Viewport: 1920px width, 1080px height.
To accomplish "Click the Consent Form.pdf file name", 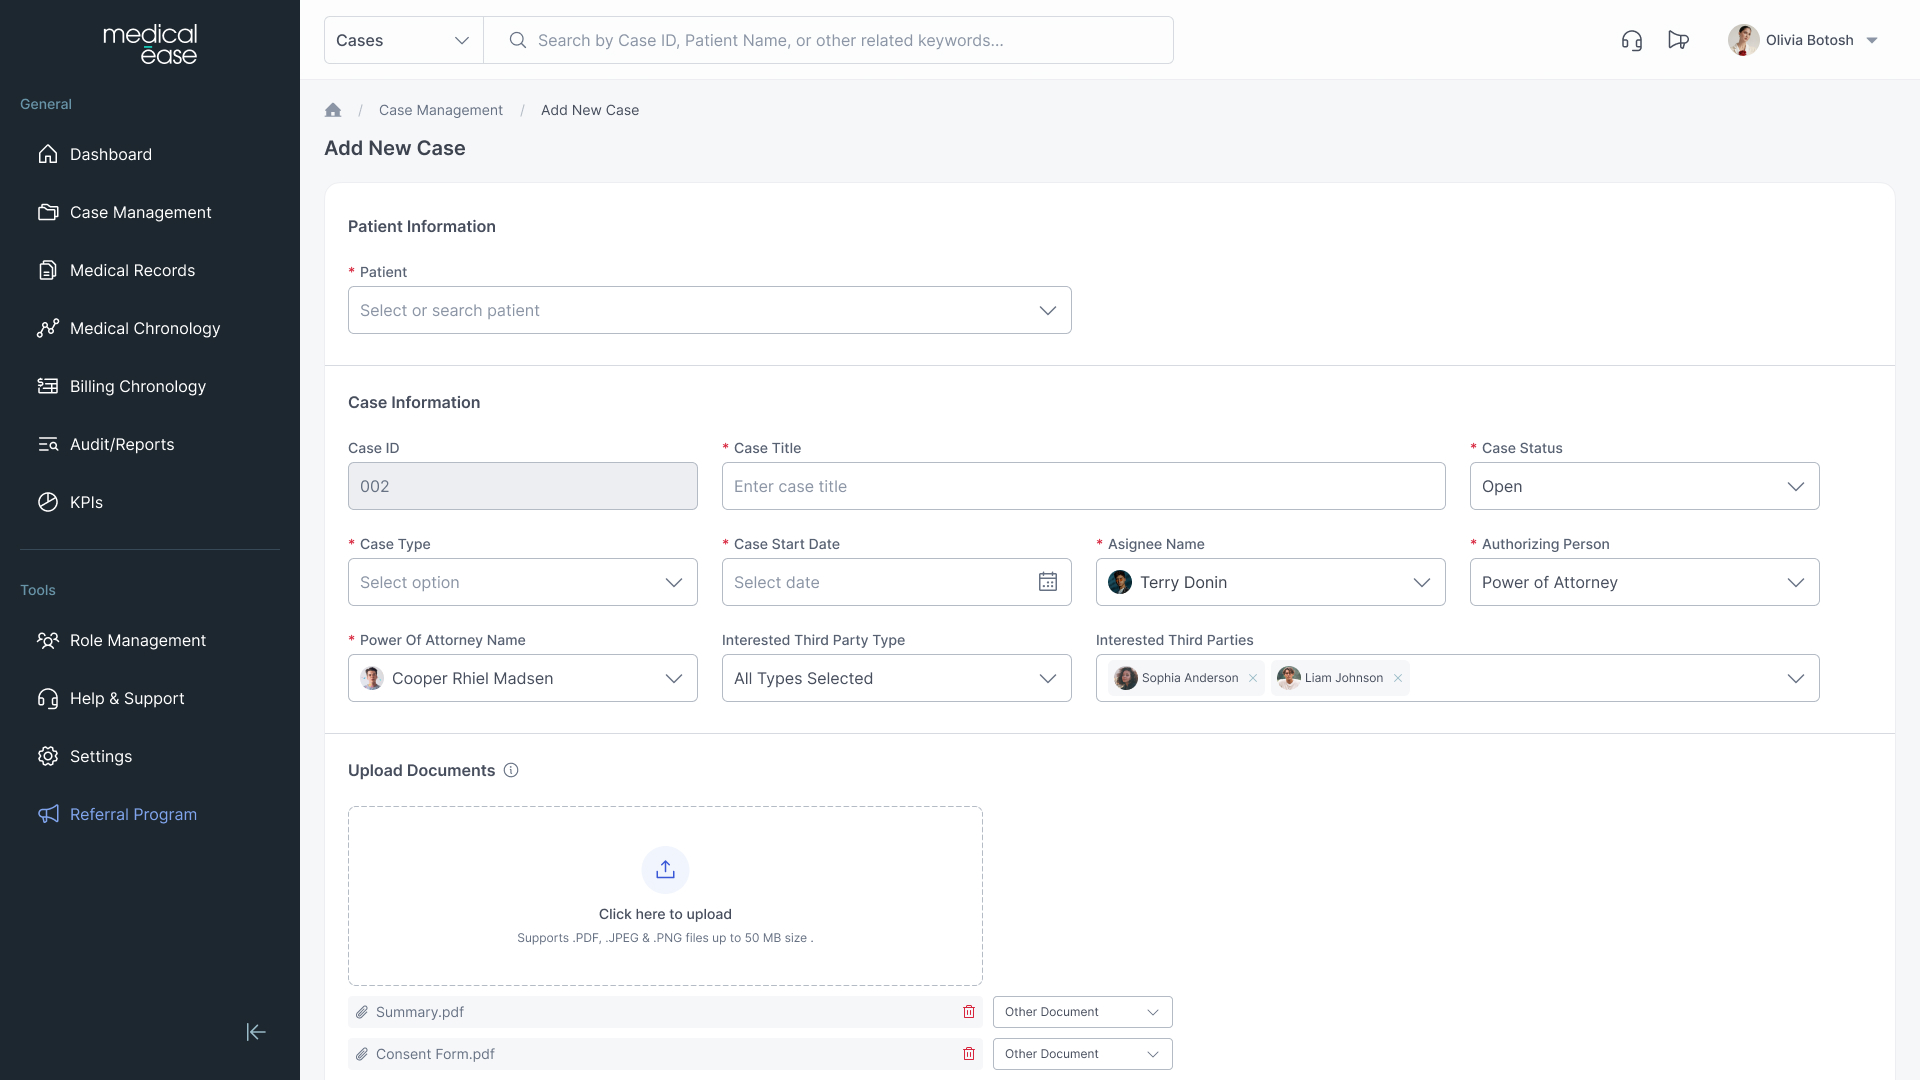I will click(x=435, y=1054).
